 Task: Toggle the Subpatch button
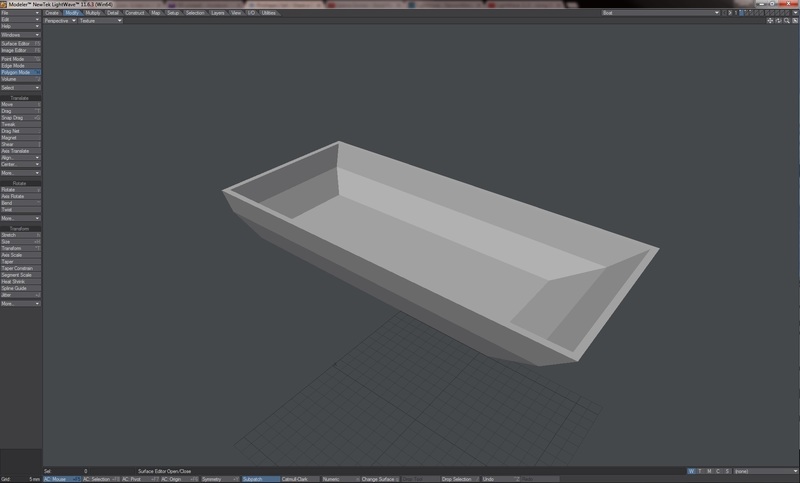(260, 479)
